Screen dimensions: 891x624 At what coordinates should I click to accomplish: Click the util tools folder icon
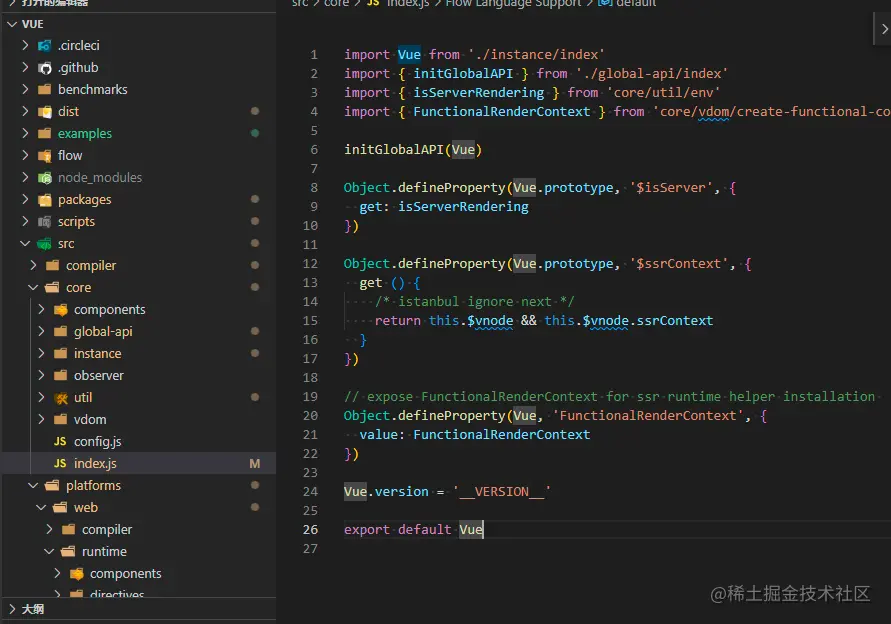pyautogui.click(x=60, y=398)
